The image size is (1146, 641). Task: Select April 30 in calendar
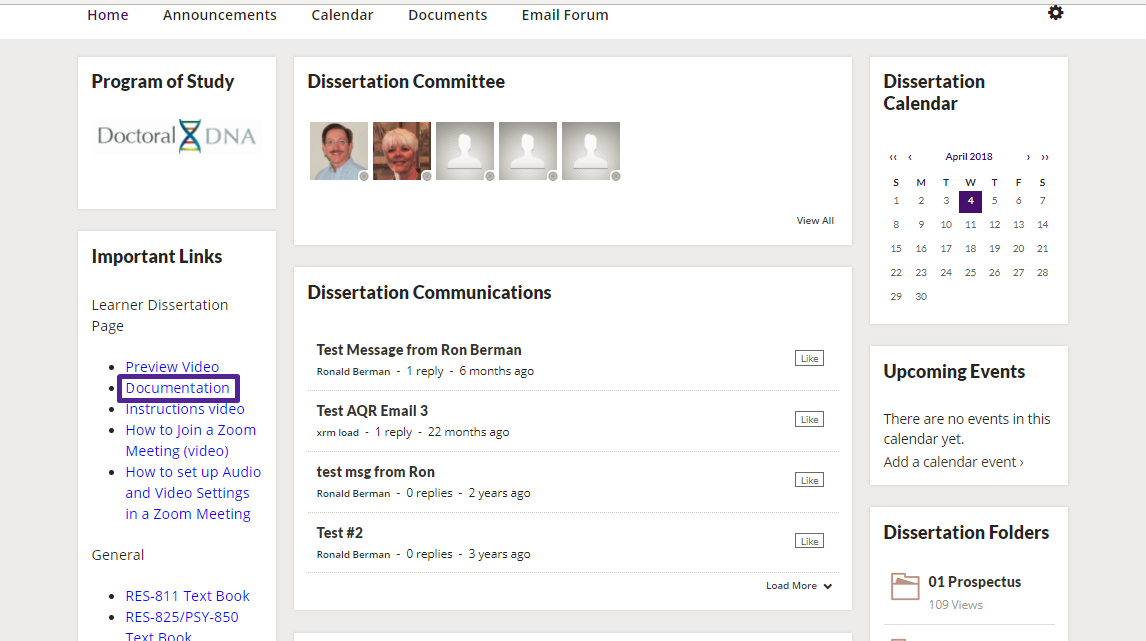[x=921, y=297]
